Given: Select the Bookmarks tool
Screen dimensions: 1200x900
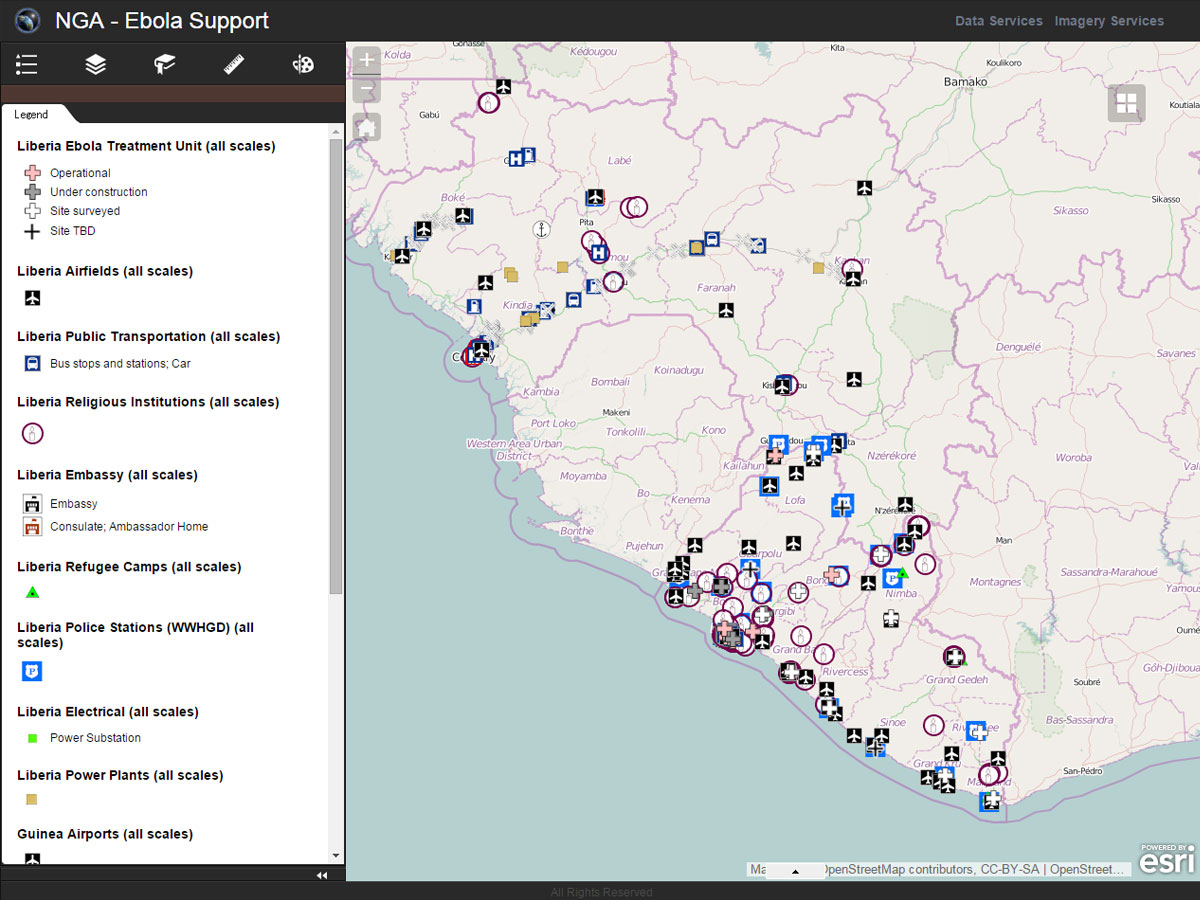Looking at the screenshot, I should click(164, 64).
